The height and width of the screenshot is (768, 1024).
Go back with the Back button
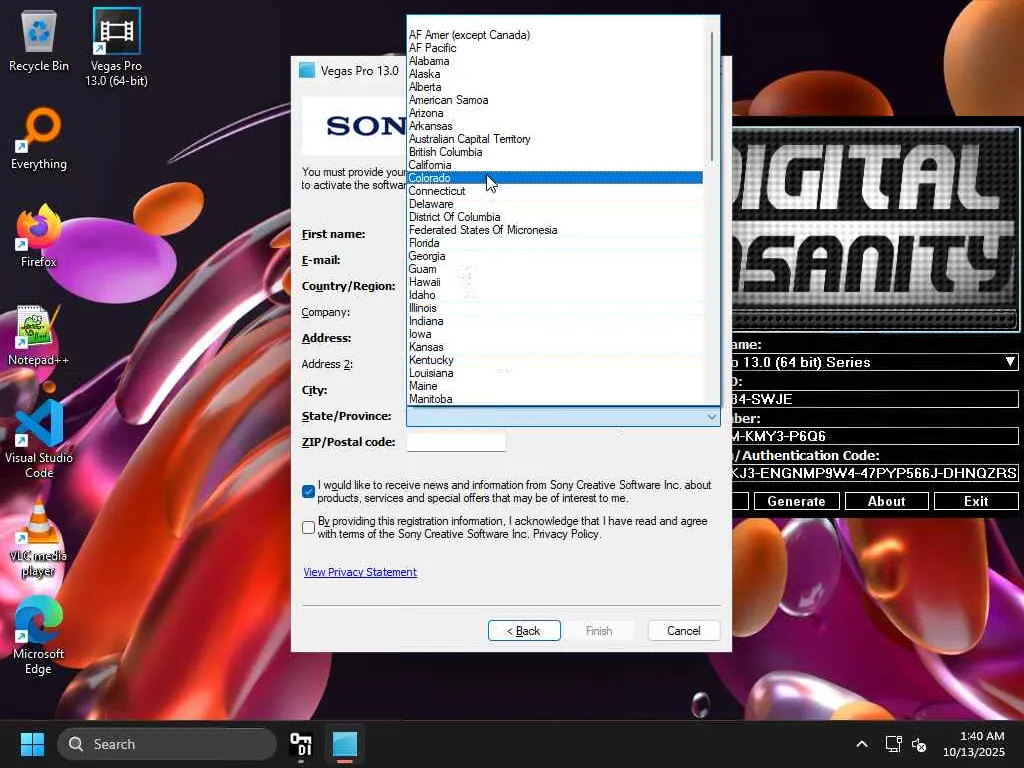[524, 631]
